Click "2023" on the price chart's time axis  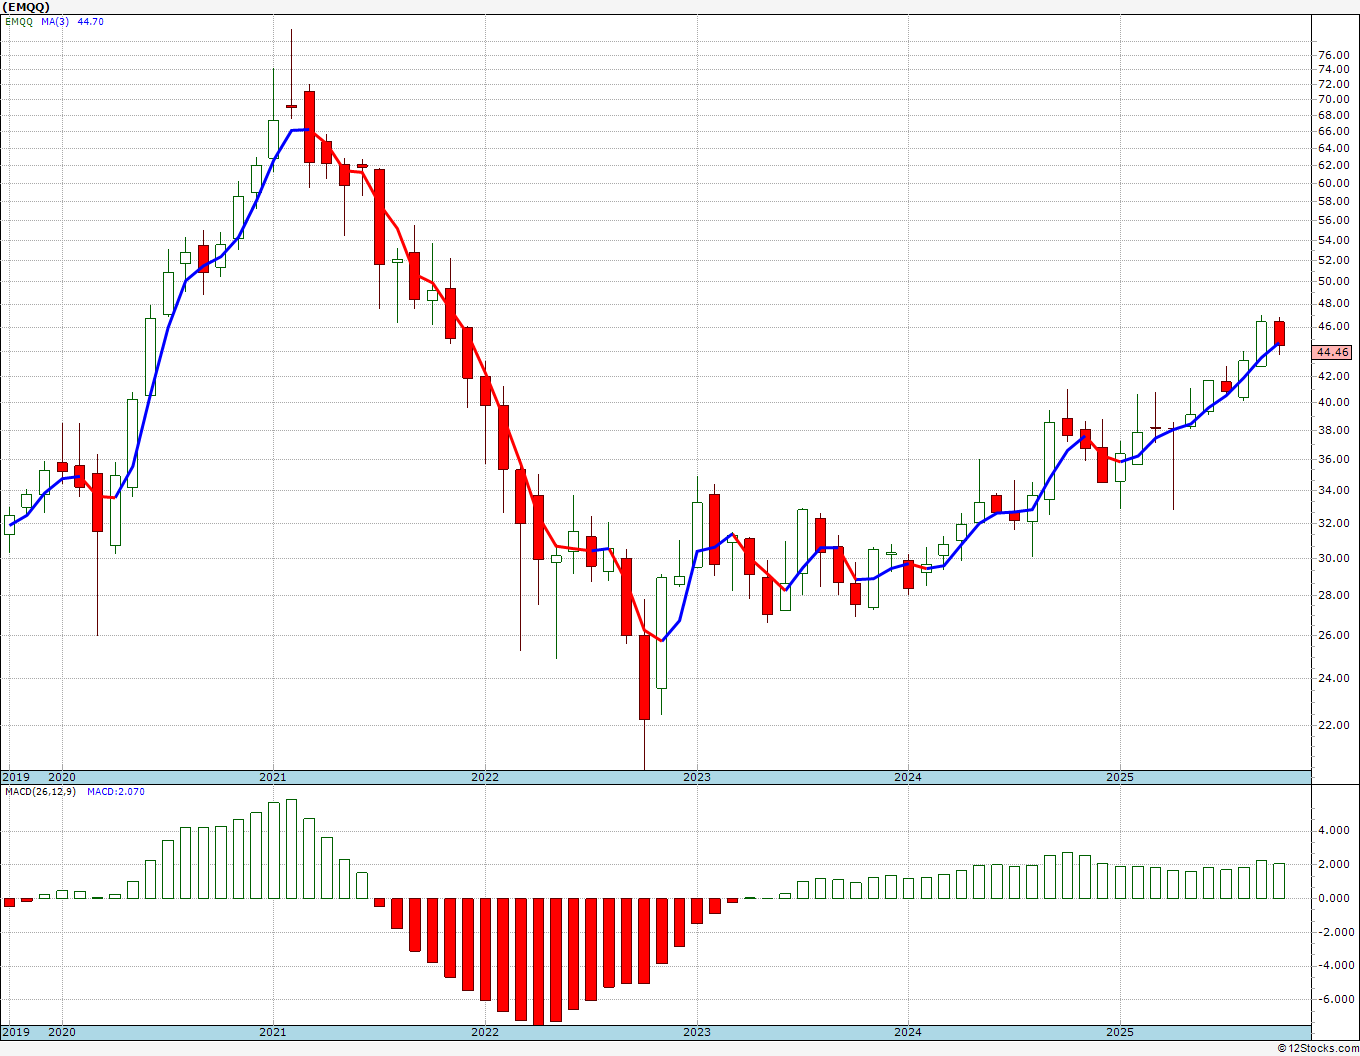click(697, 777)
